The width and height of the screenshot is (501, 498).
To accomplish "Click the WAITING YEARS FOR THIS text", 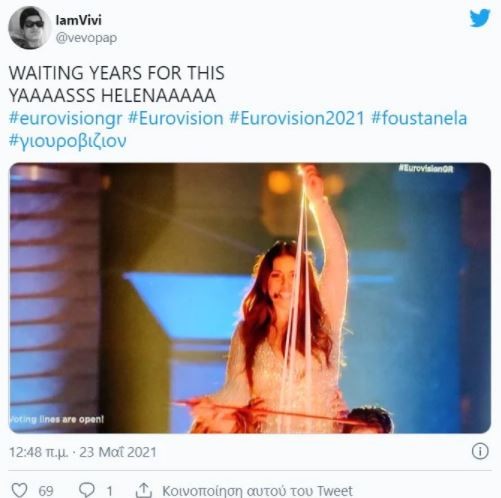I will coord(117,73).
